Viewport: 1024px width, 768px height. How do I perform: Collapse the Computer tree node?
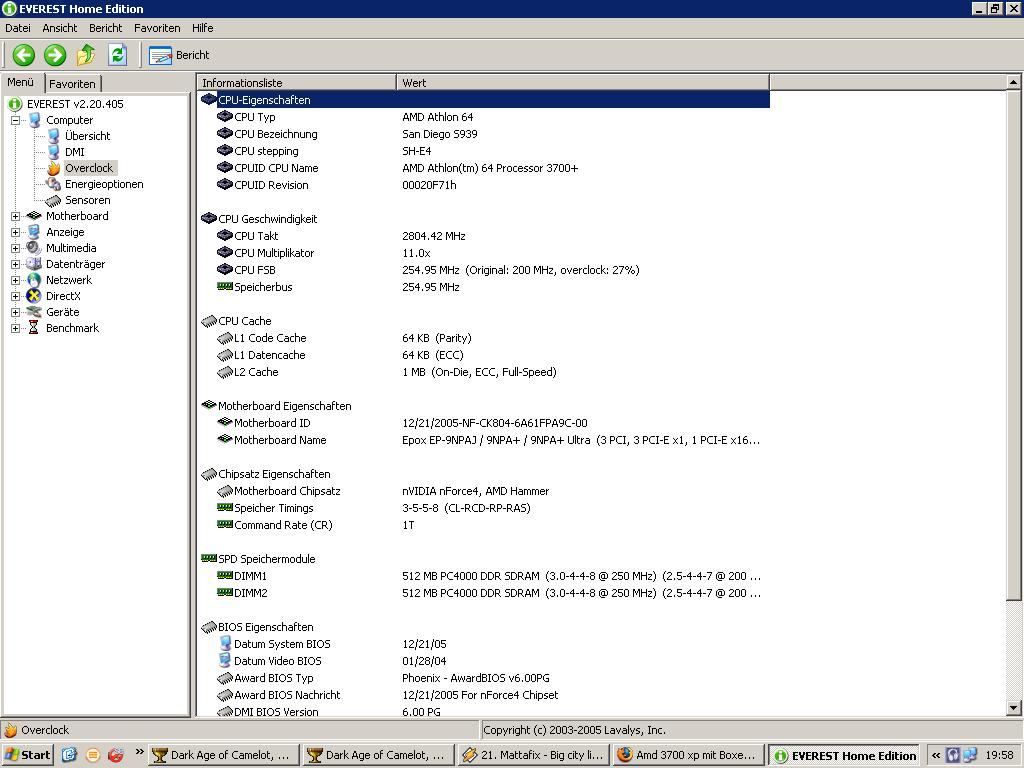click(16, 120)
